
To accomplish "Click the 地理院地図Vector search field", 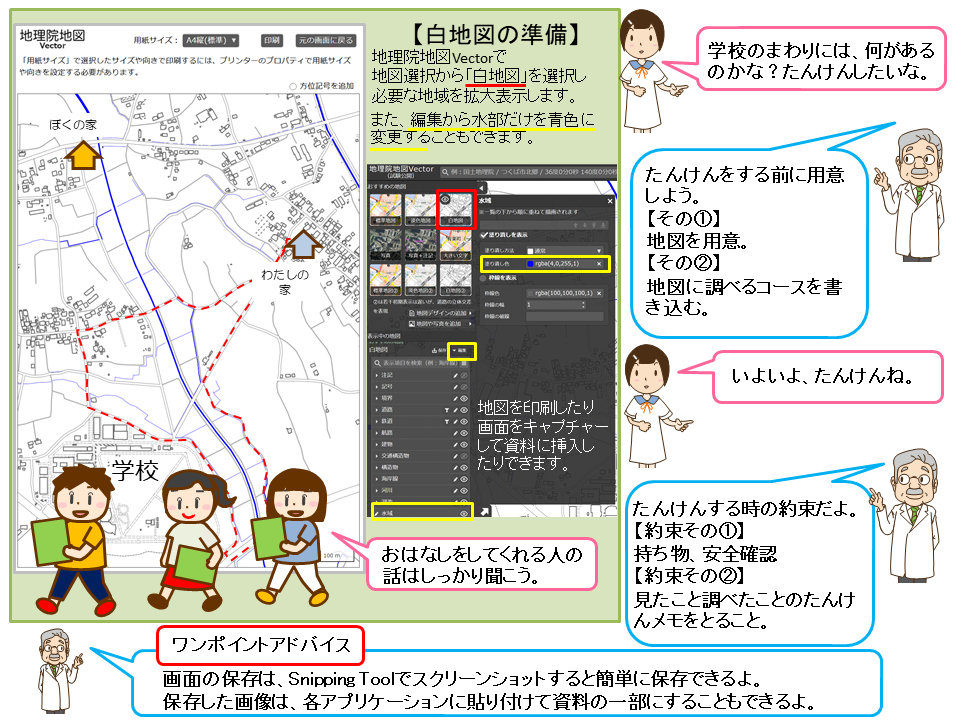I will (x=528, y=172).
